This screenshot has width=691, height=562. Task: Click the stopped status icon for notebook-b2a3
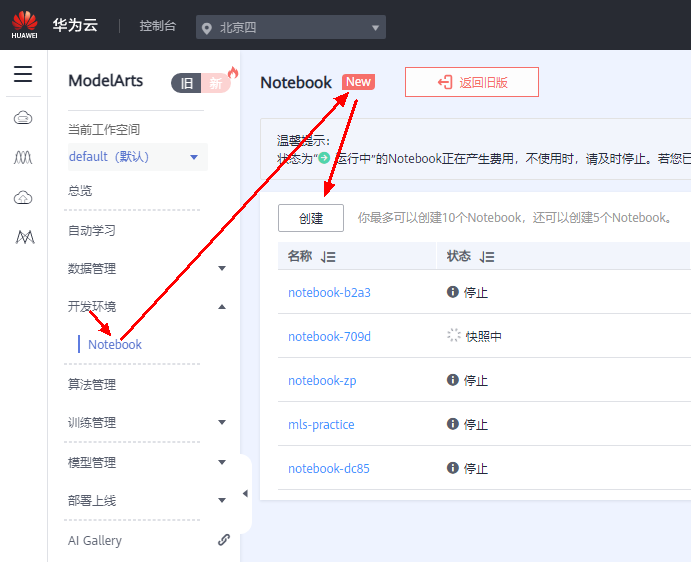pyautogui.click(x=453, y=292)
